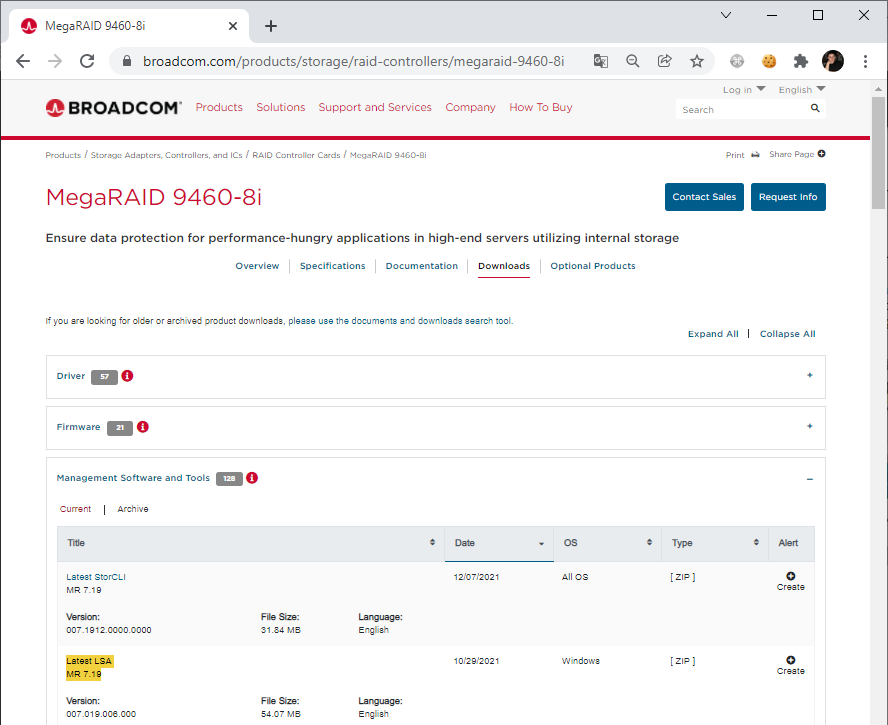Click info icon beside Management Software and Tools

tap(252, 477)
